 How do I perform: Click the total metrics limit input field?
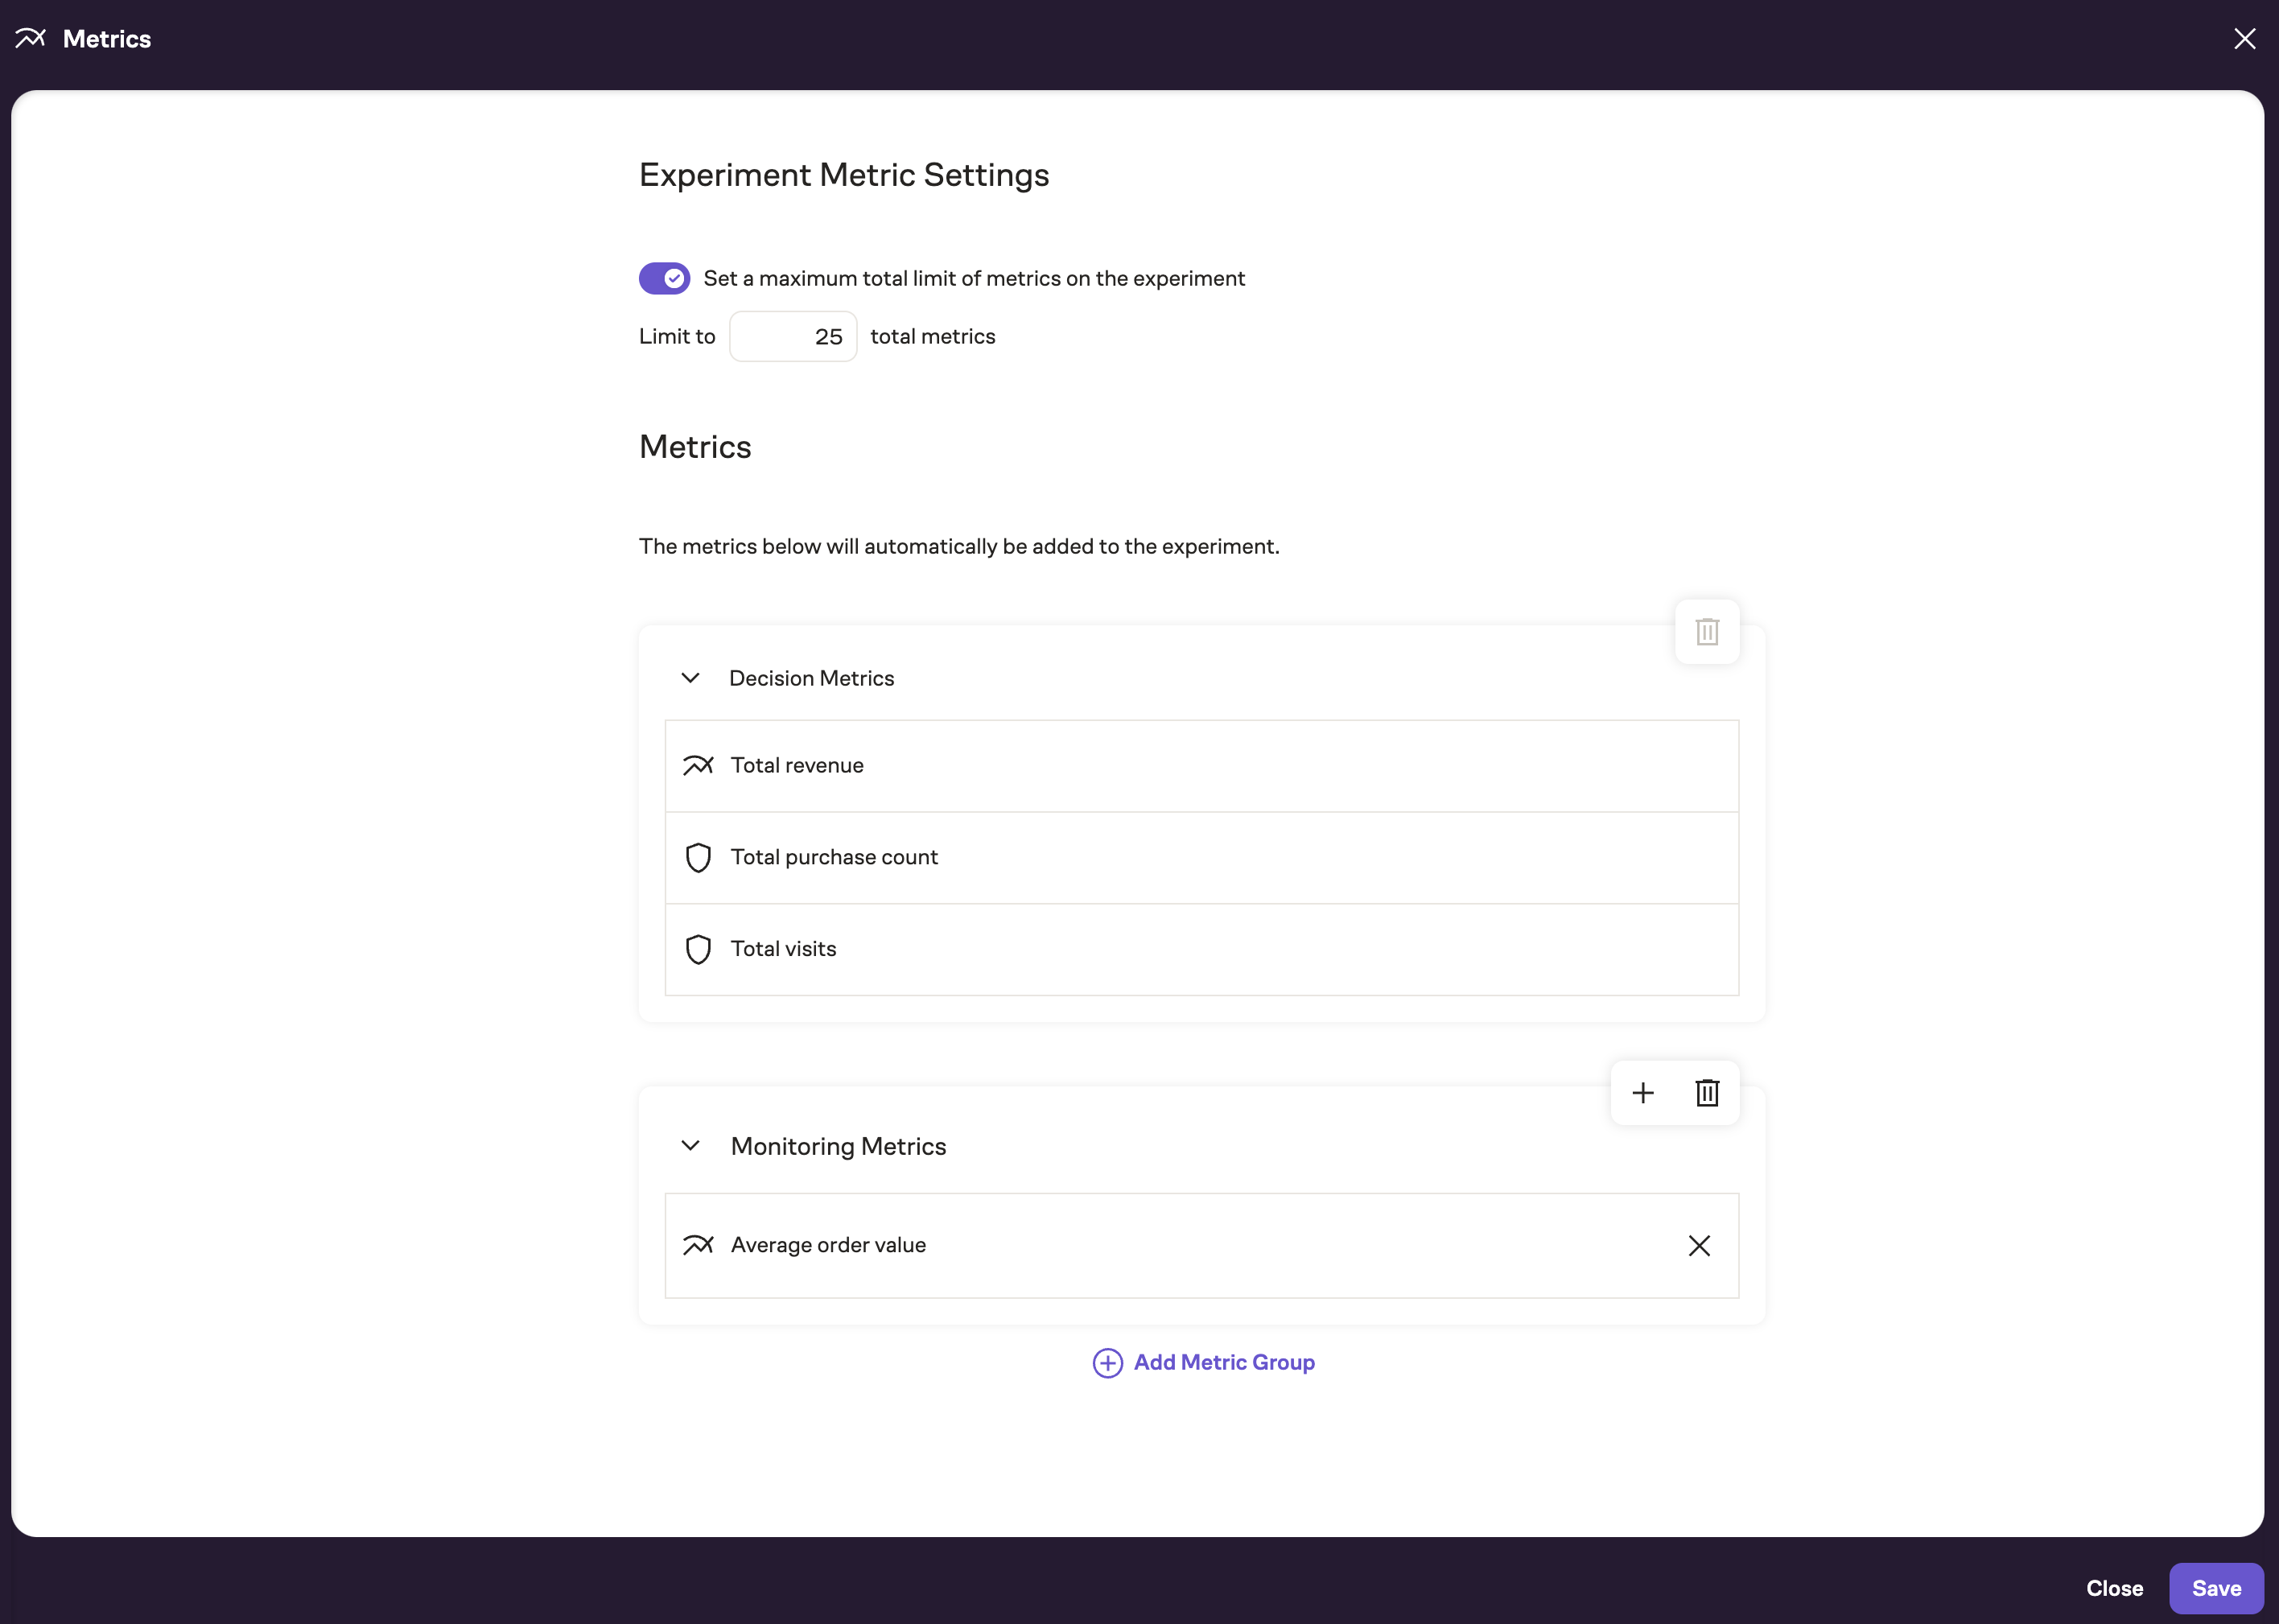(792, 336)
